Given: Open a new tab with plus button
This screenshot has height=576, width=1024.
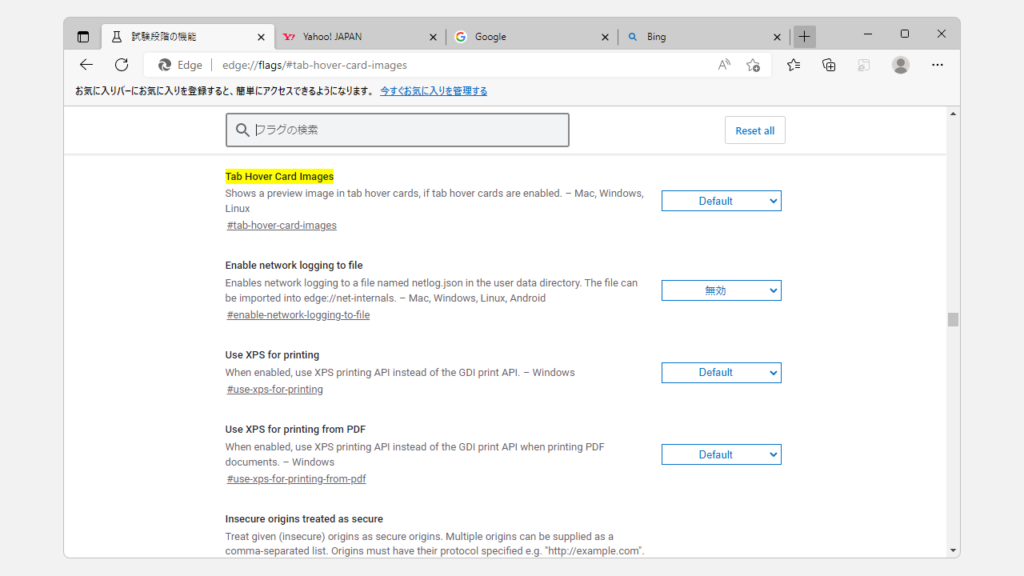Looking at the screenshot, I should click(x=805, y=37).
